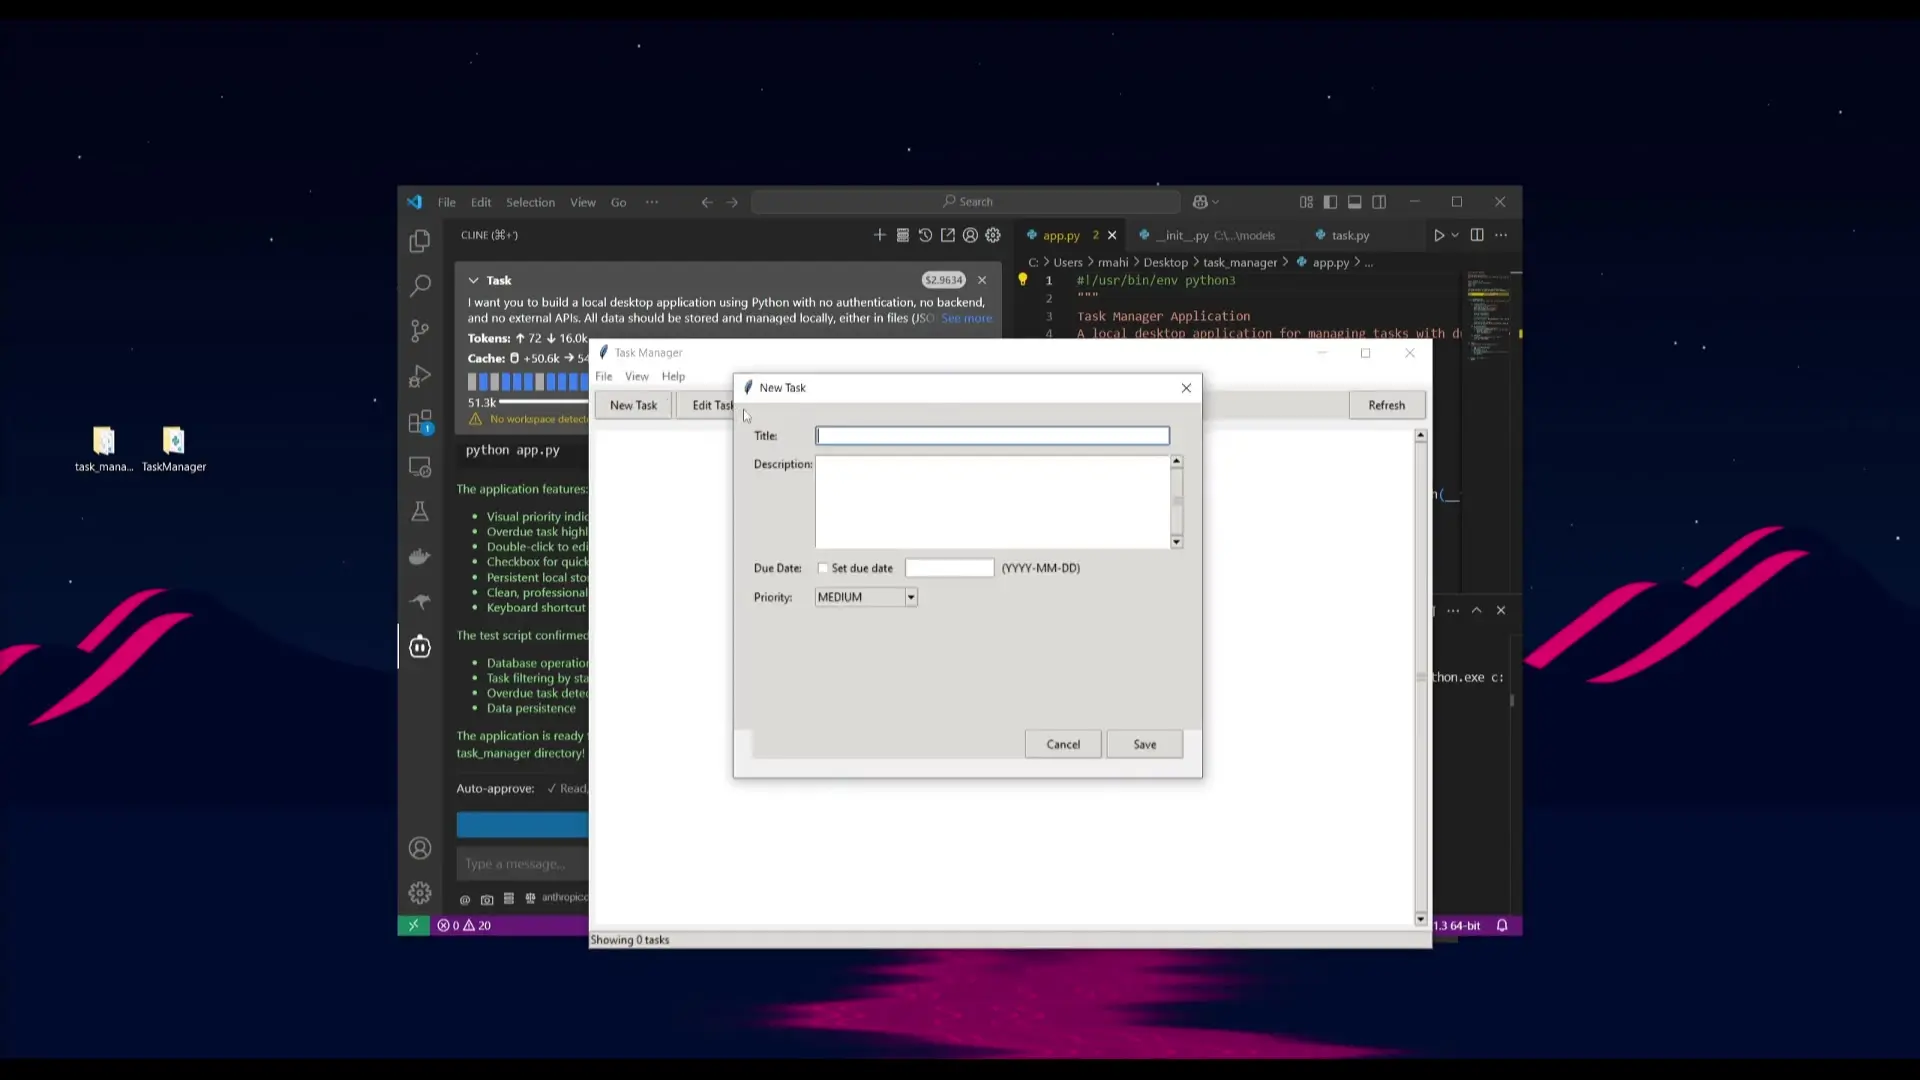Image resolution: width=1920 pixels, height=1080 pixels.
Task: Open Source Control in activity bar
Action: pyautogui.click(x=420, y=331)
